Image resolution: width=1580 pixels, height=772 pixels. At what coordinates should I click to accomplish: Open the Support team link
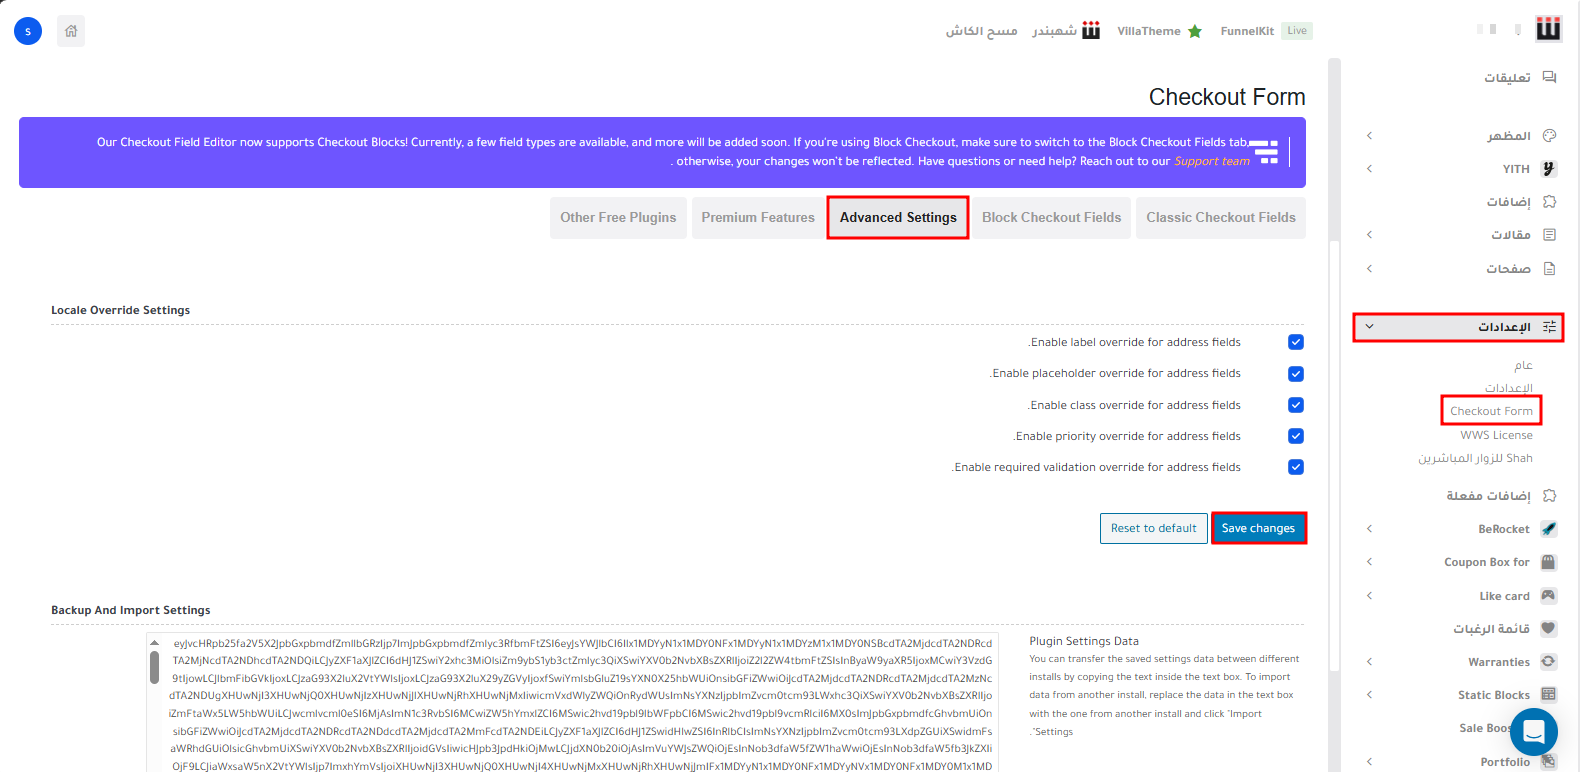click(1211, 161)
